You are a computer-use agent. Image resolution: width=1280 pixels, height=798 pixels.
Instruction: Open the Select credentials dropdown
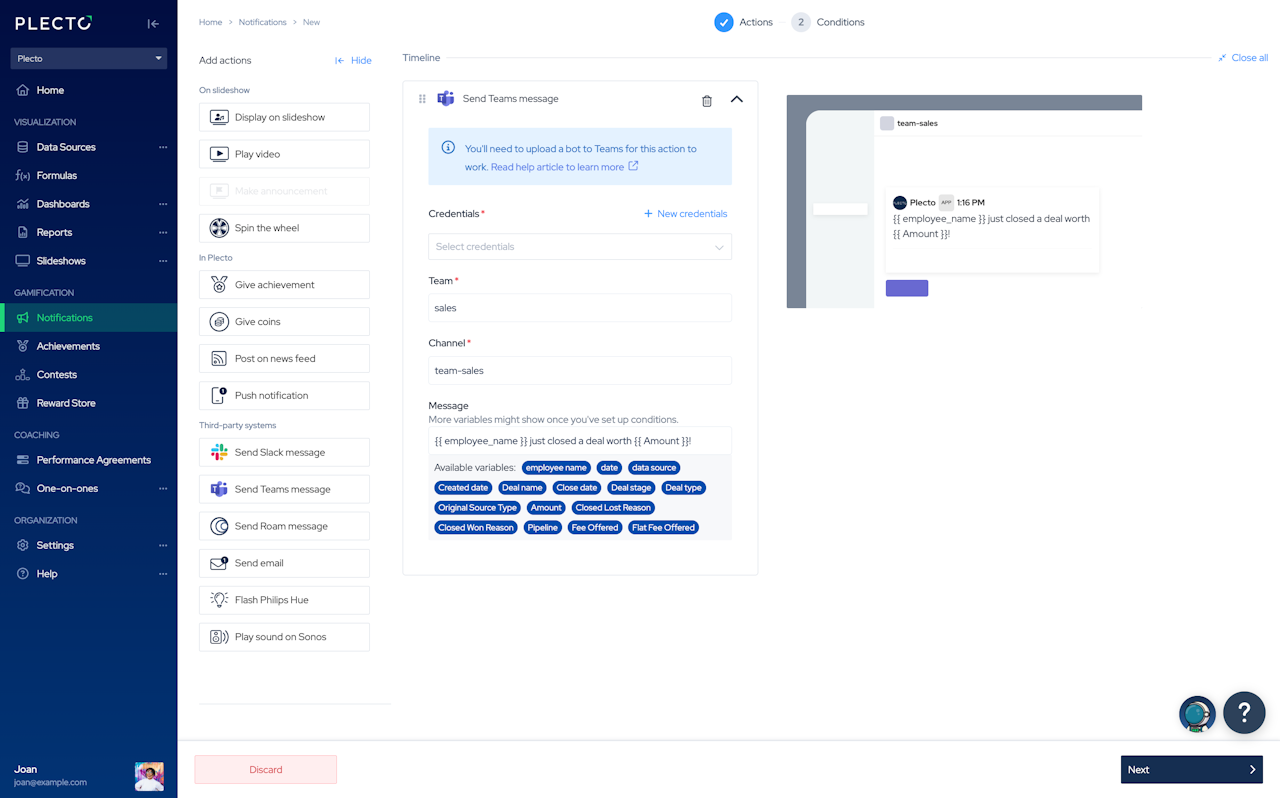[580, 247]
